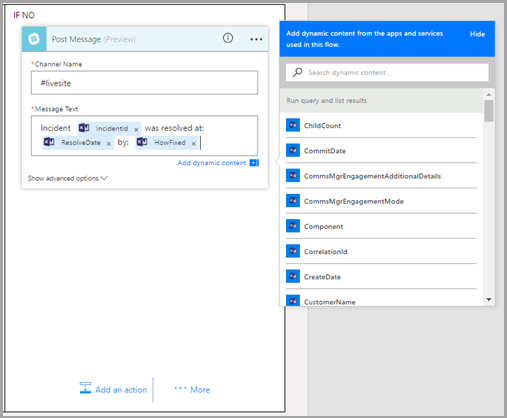Viewport: 507px width, 418px height.
Task: Hide the dynamic content panel
Action: 477,34
